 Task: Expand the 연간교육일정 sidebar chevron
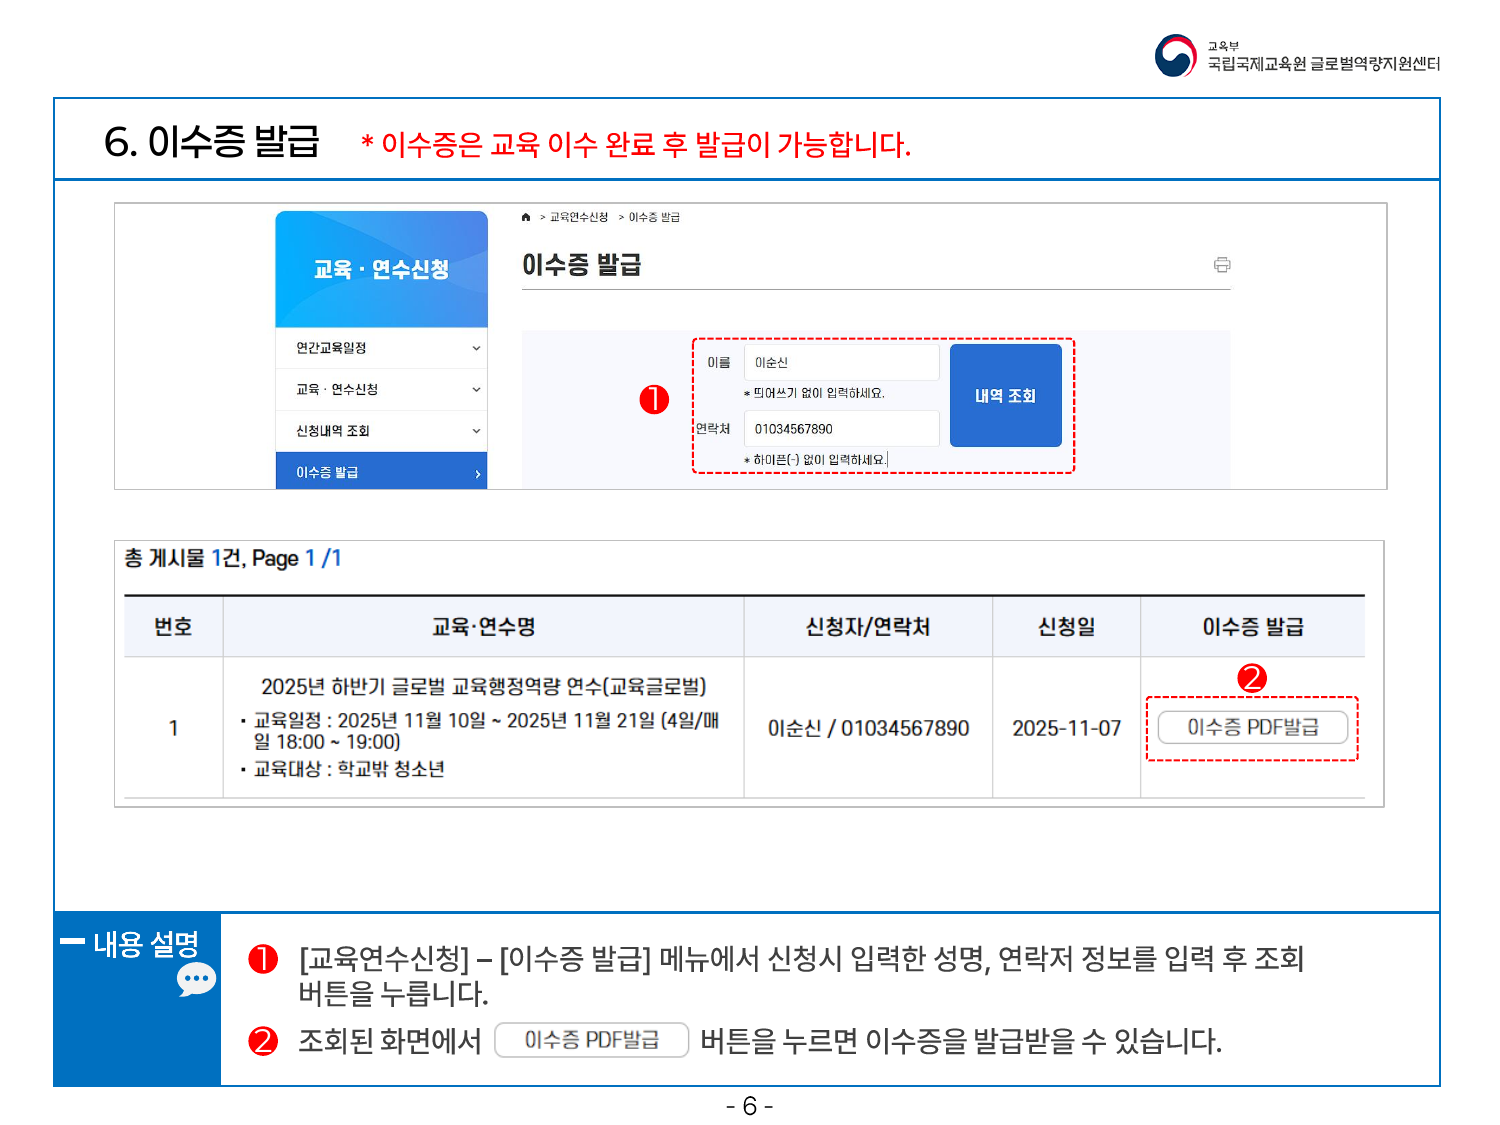(476, 348)
